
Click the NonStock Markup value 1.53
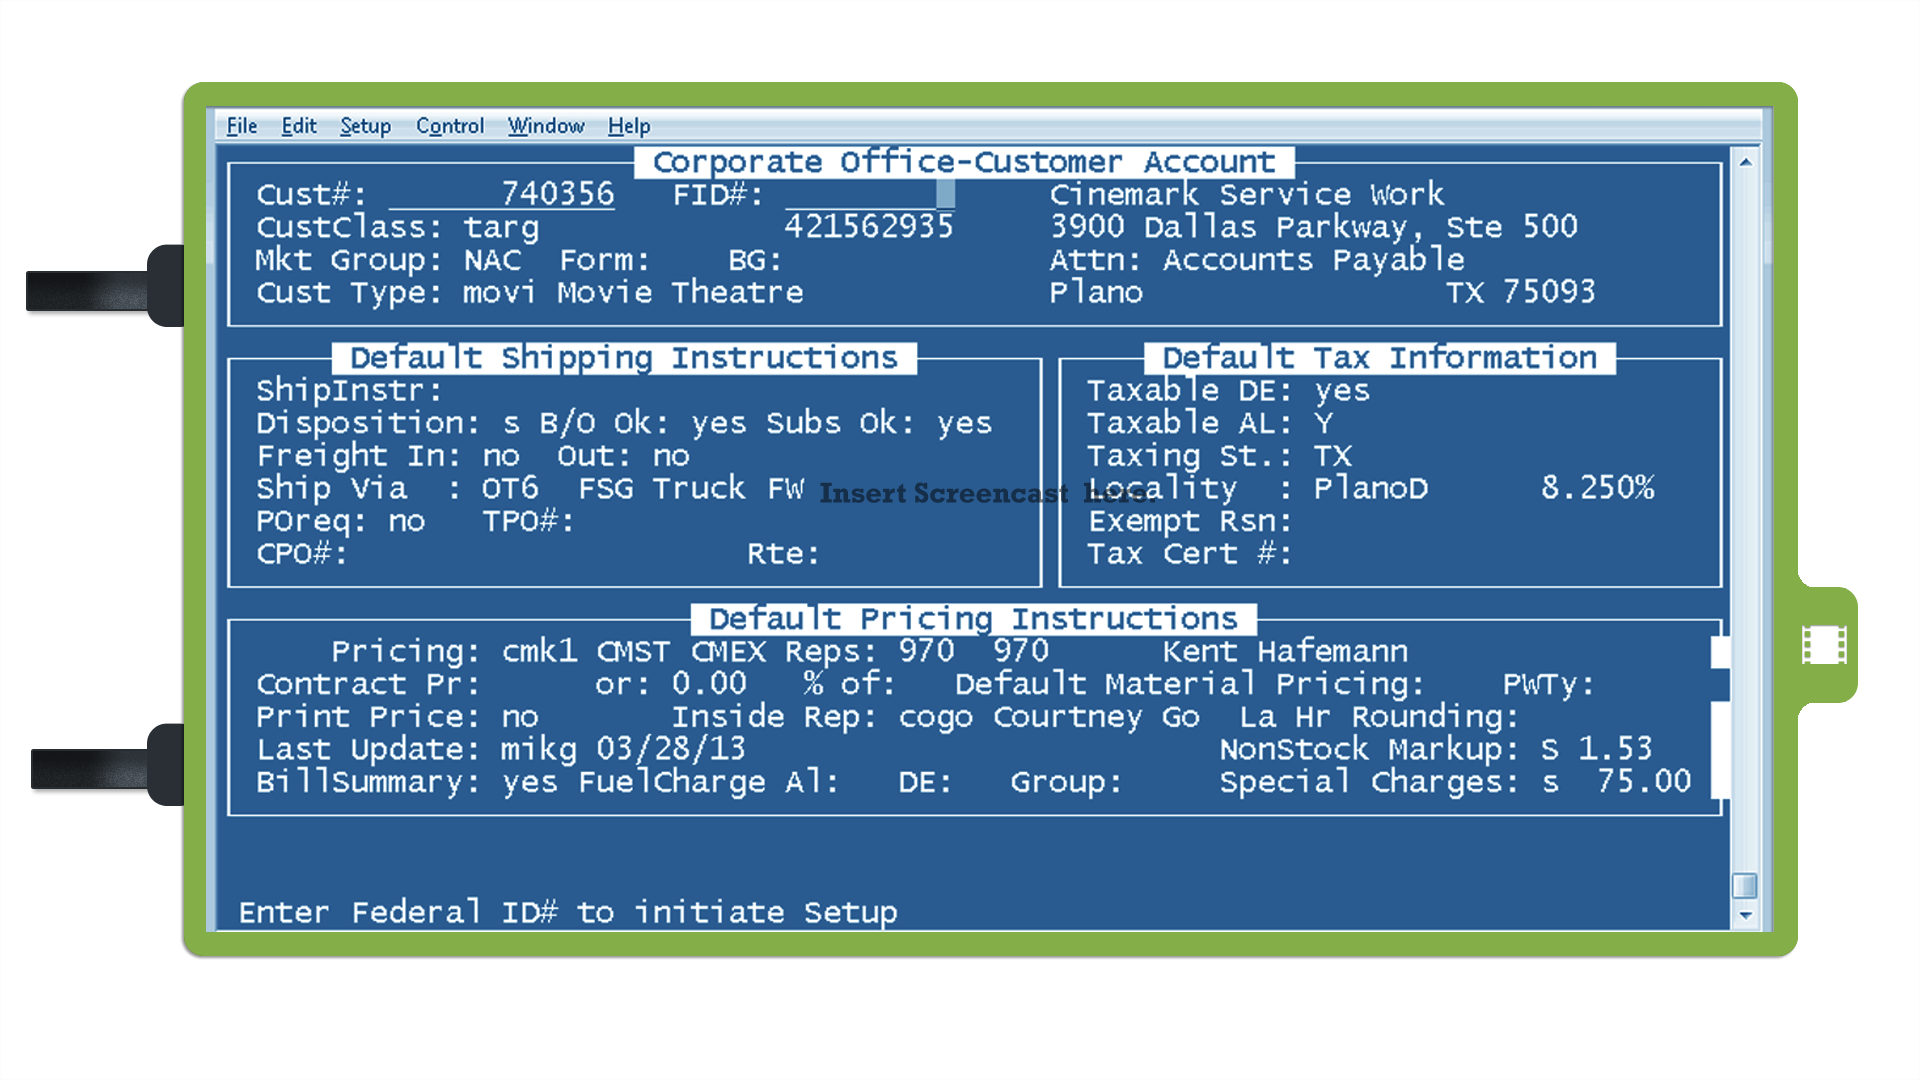pos(1616,749)
